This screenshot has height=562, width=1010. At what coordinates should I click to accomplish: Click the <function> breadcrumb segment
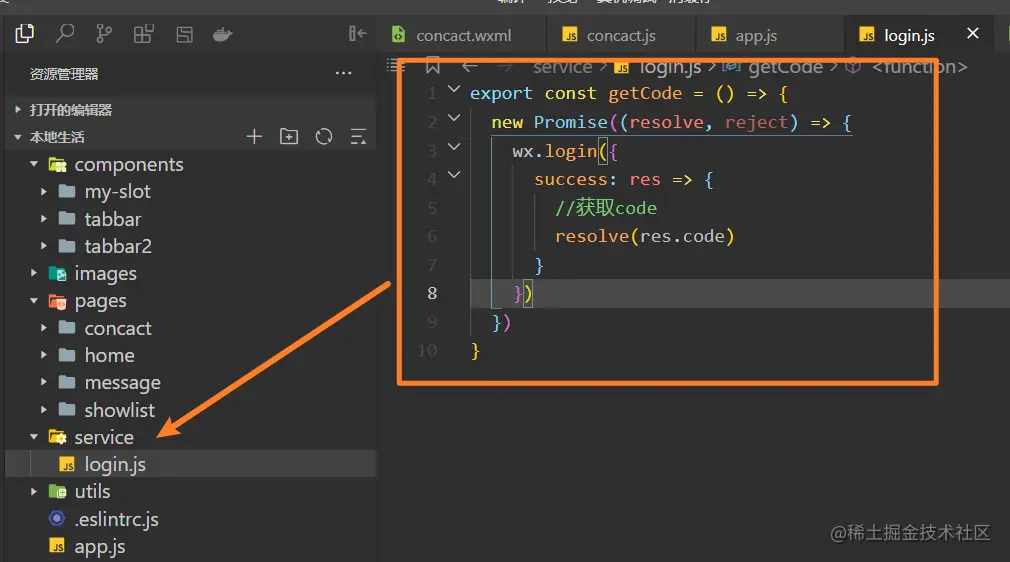point(907,66)
